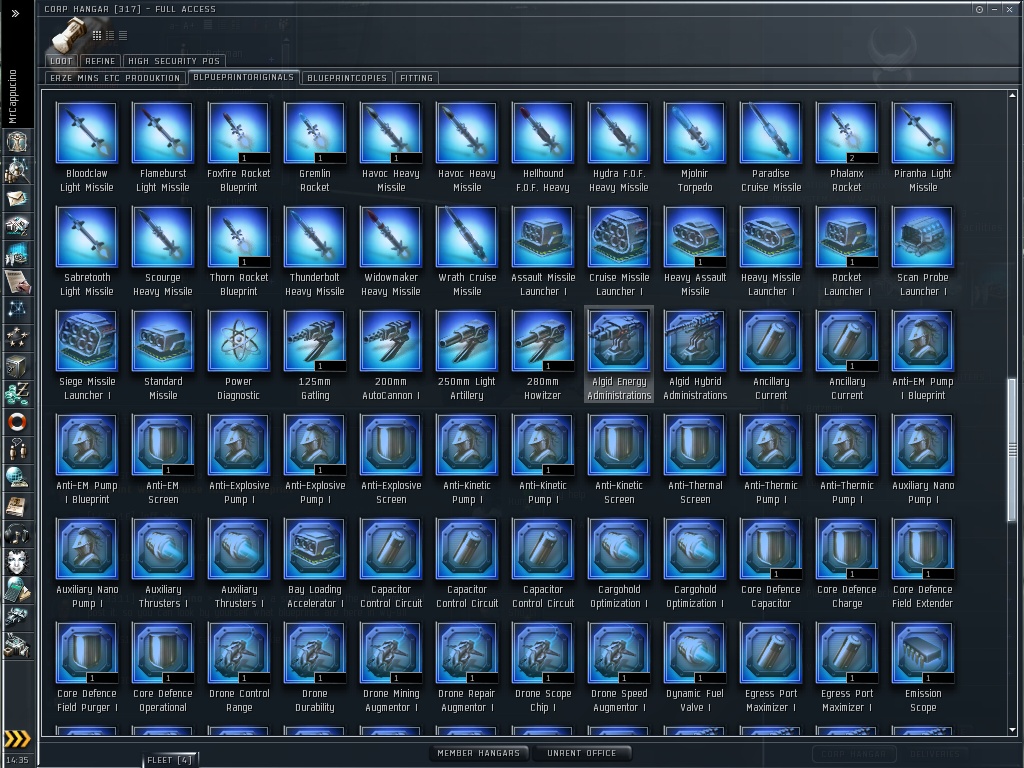Open the Character Sheet from the Neocom

[17, 142]
